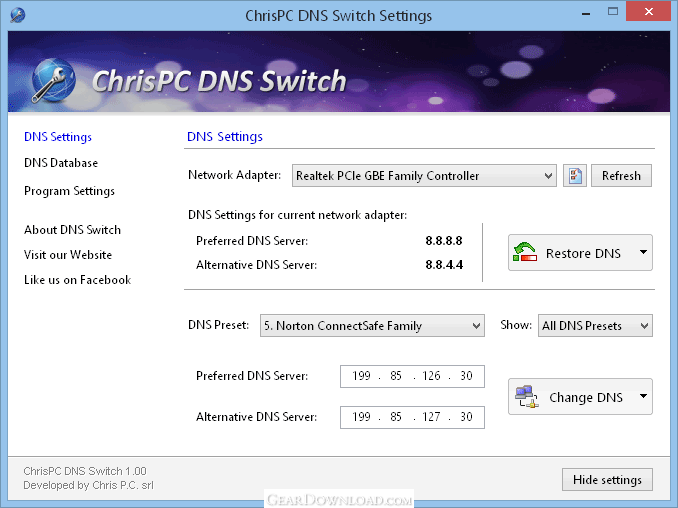
Task: Close the ChrisPC DNS Switch Settings window
Action: (648, 12)
